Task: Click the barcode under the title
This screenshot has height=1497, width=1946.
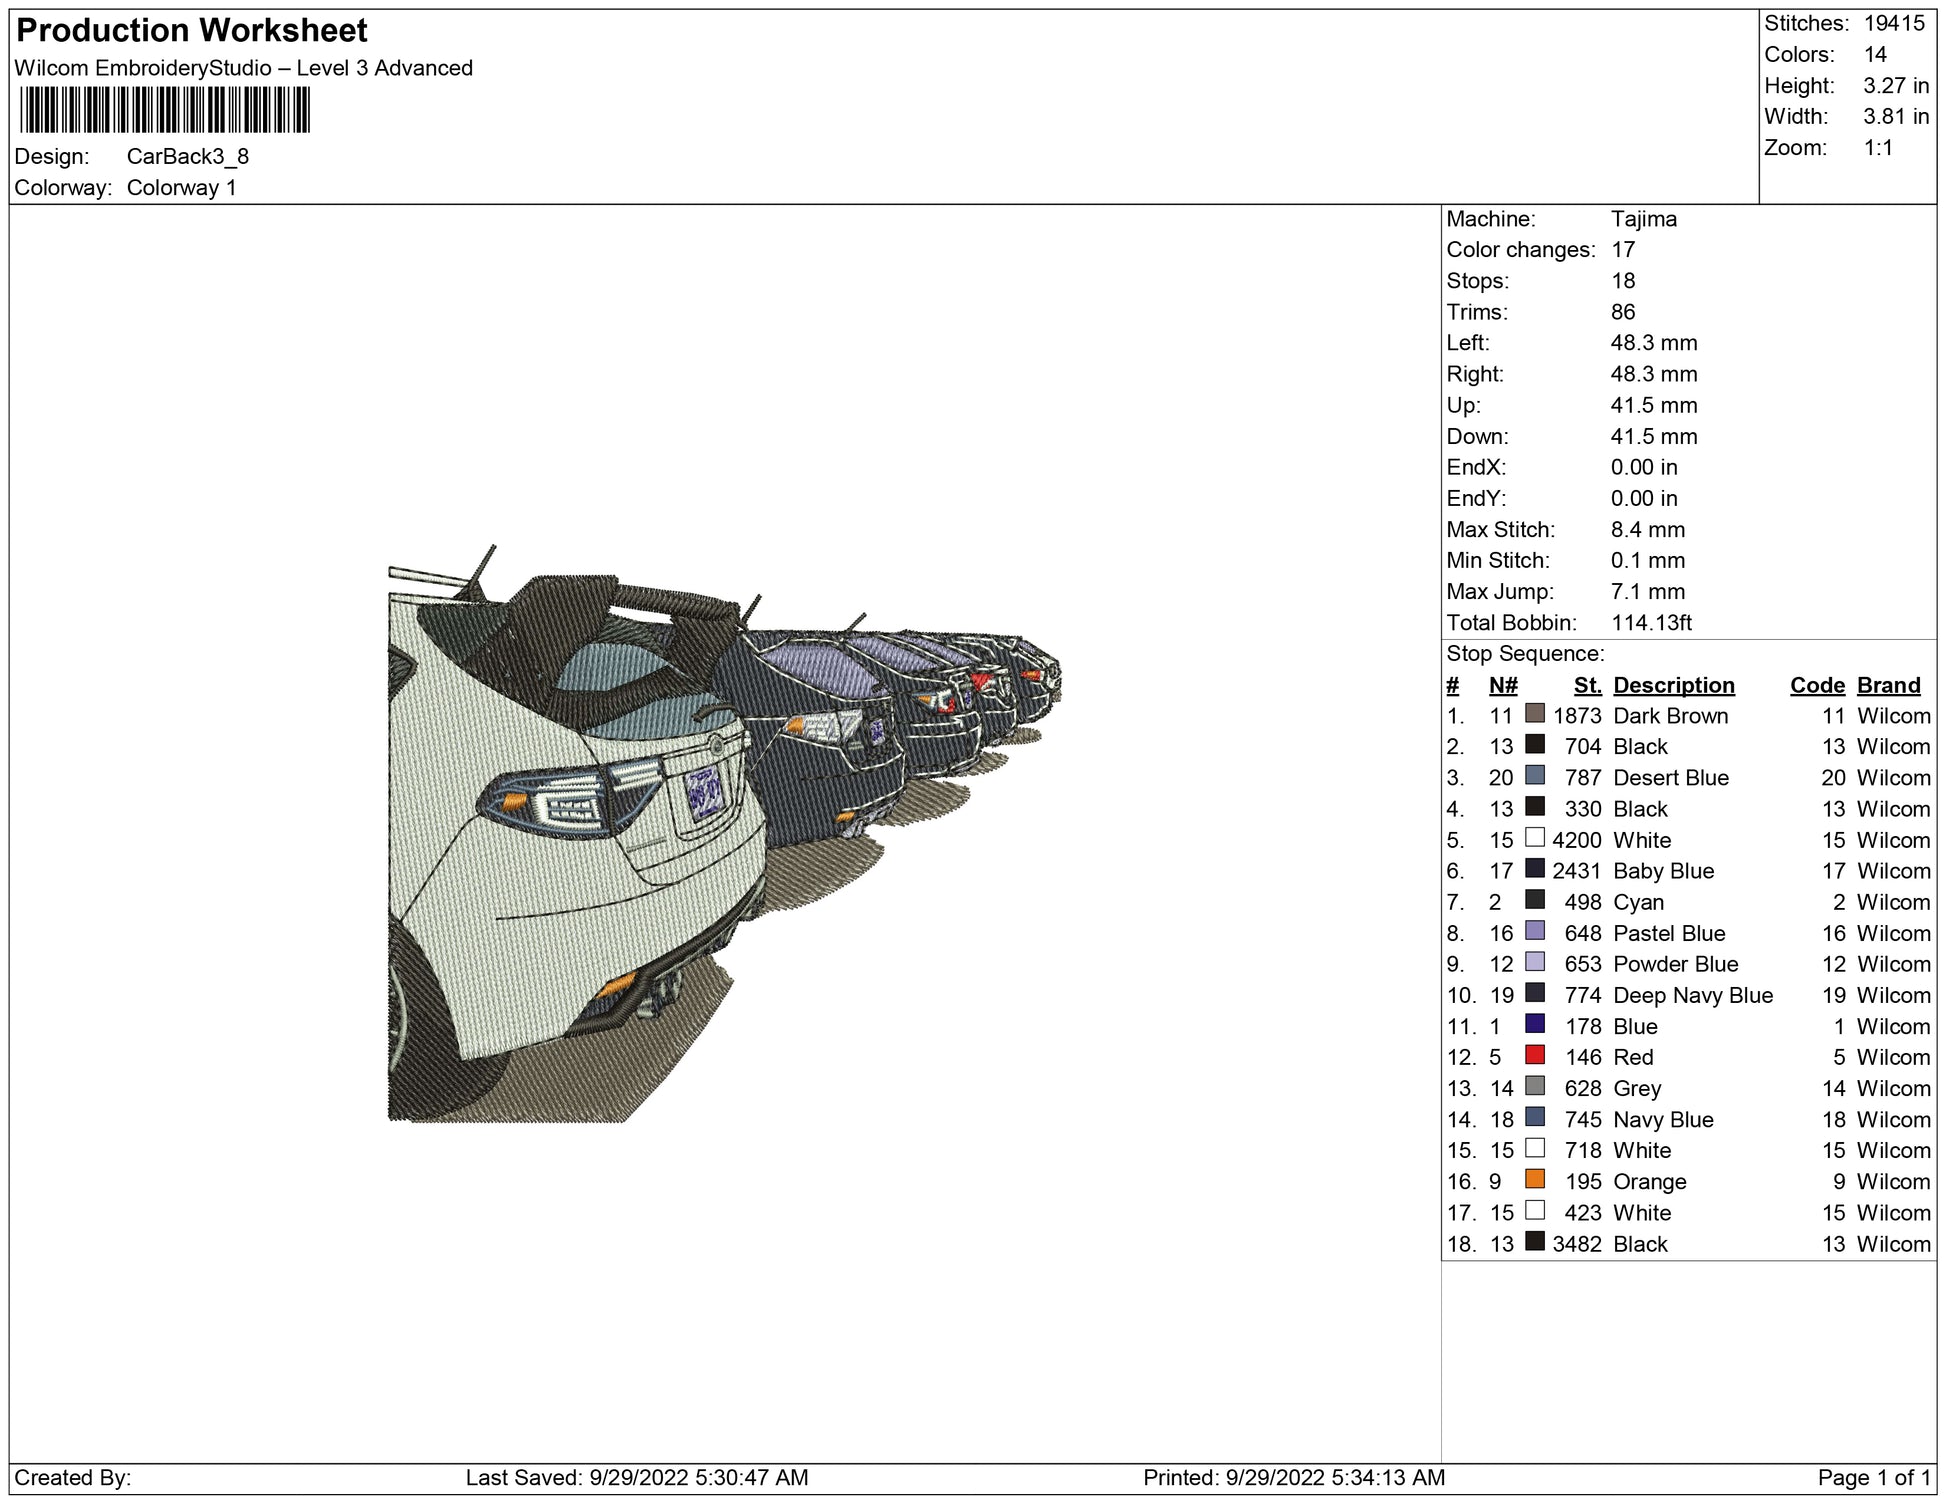Action: coord(165,110)
